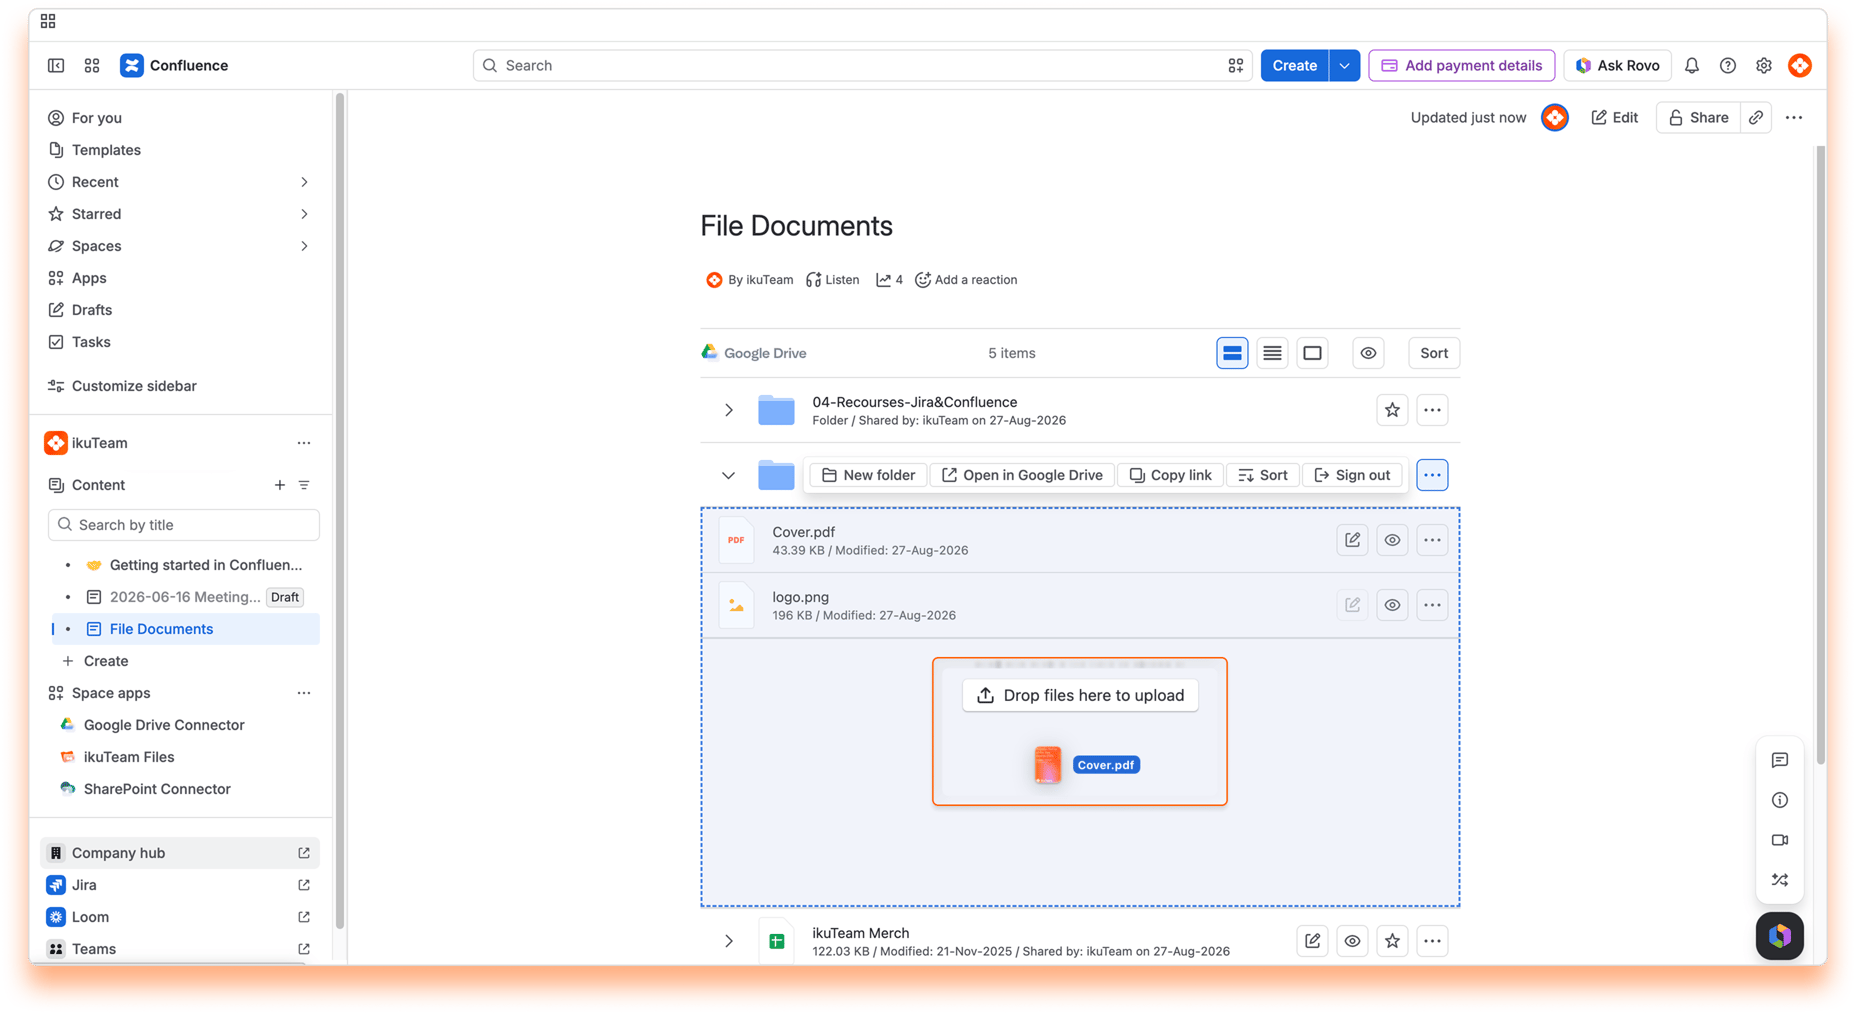Open more options for 04-Recourses-Jira&Confluence folder
Image resolution: width=1856 pixels, height=1014 pixels.
pos(1432,410)
